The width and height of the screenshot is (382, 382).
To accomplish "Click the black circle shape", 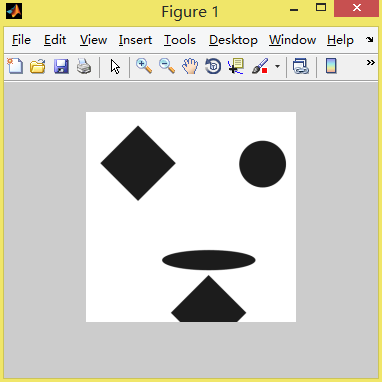I will (x=262, y=164).
